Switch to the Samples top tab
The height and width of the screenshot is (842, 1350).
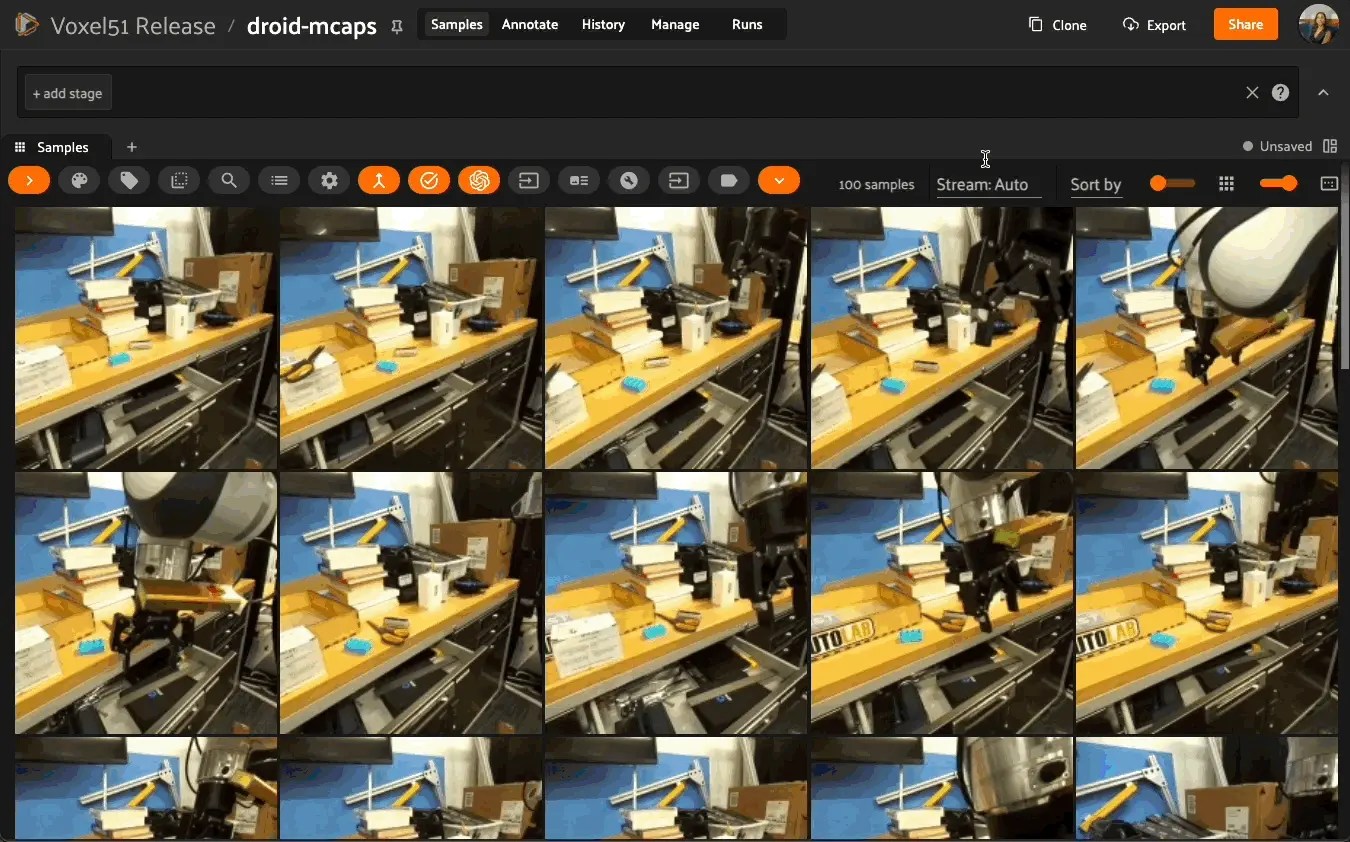pos(457,25)
